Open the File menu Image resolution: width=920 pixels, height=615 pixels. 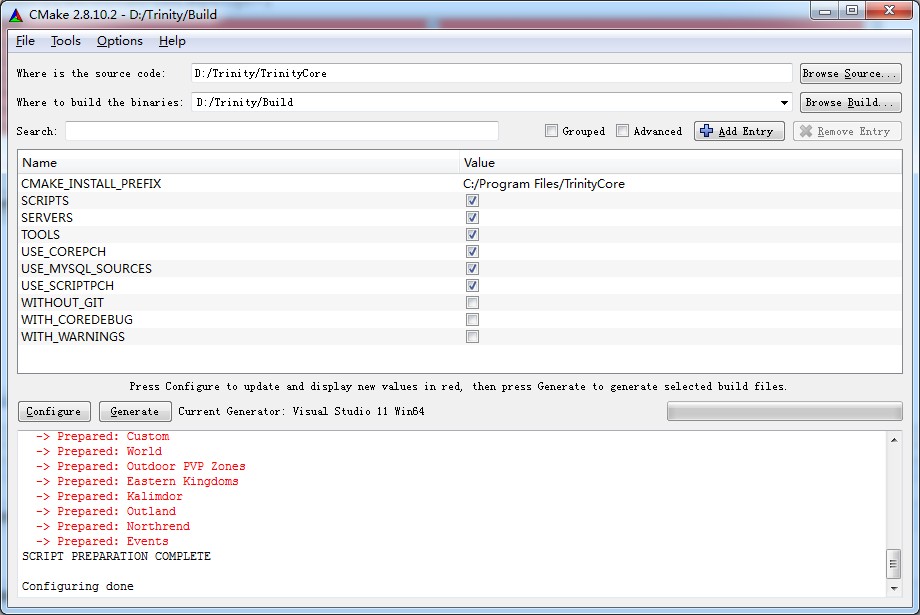[25, 41]
